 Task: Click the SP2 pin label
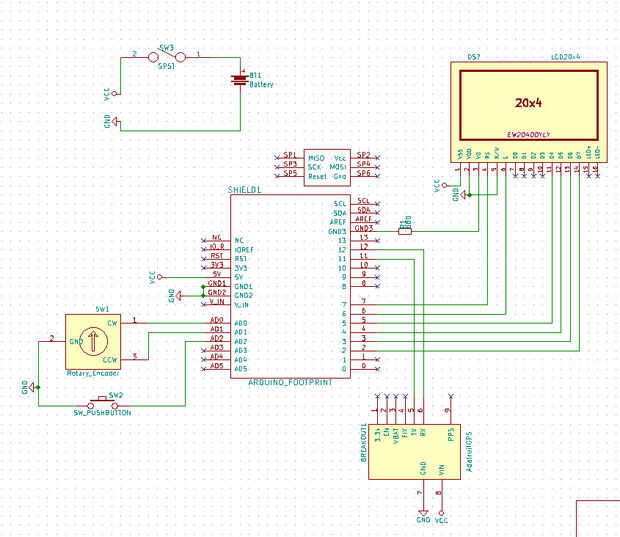coord(363,155)
